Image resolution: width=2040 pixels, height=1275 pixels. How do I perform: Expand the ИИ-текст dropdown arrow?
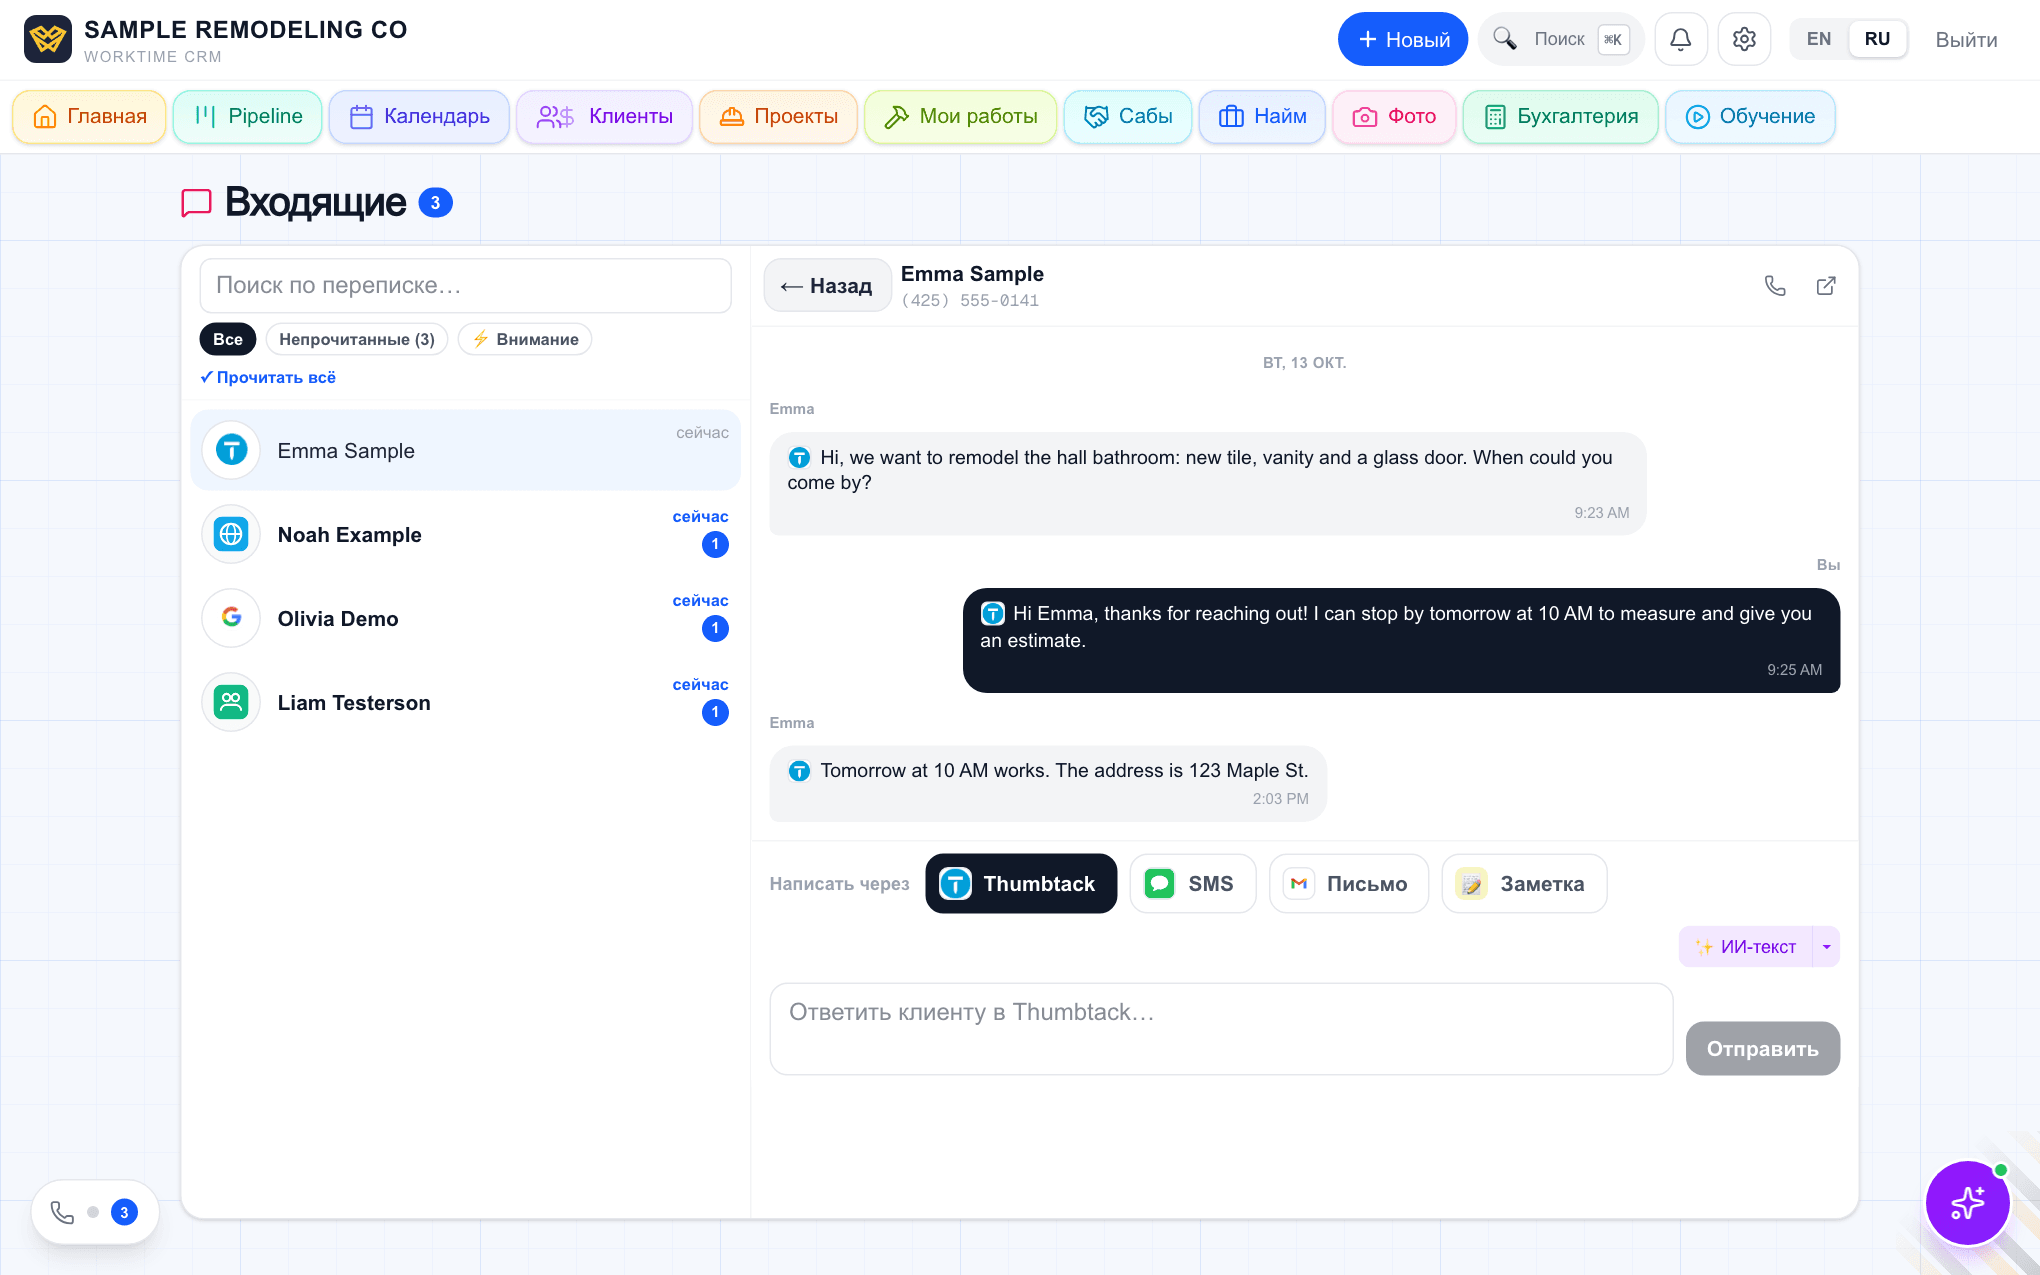click(1826, 947)
